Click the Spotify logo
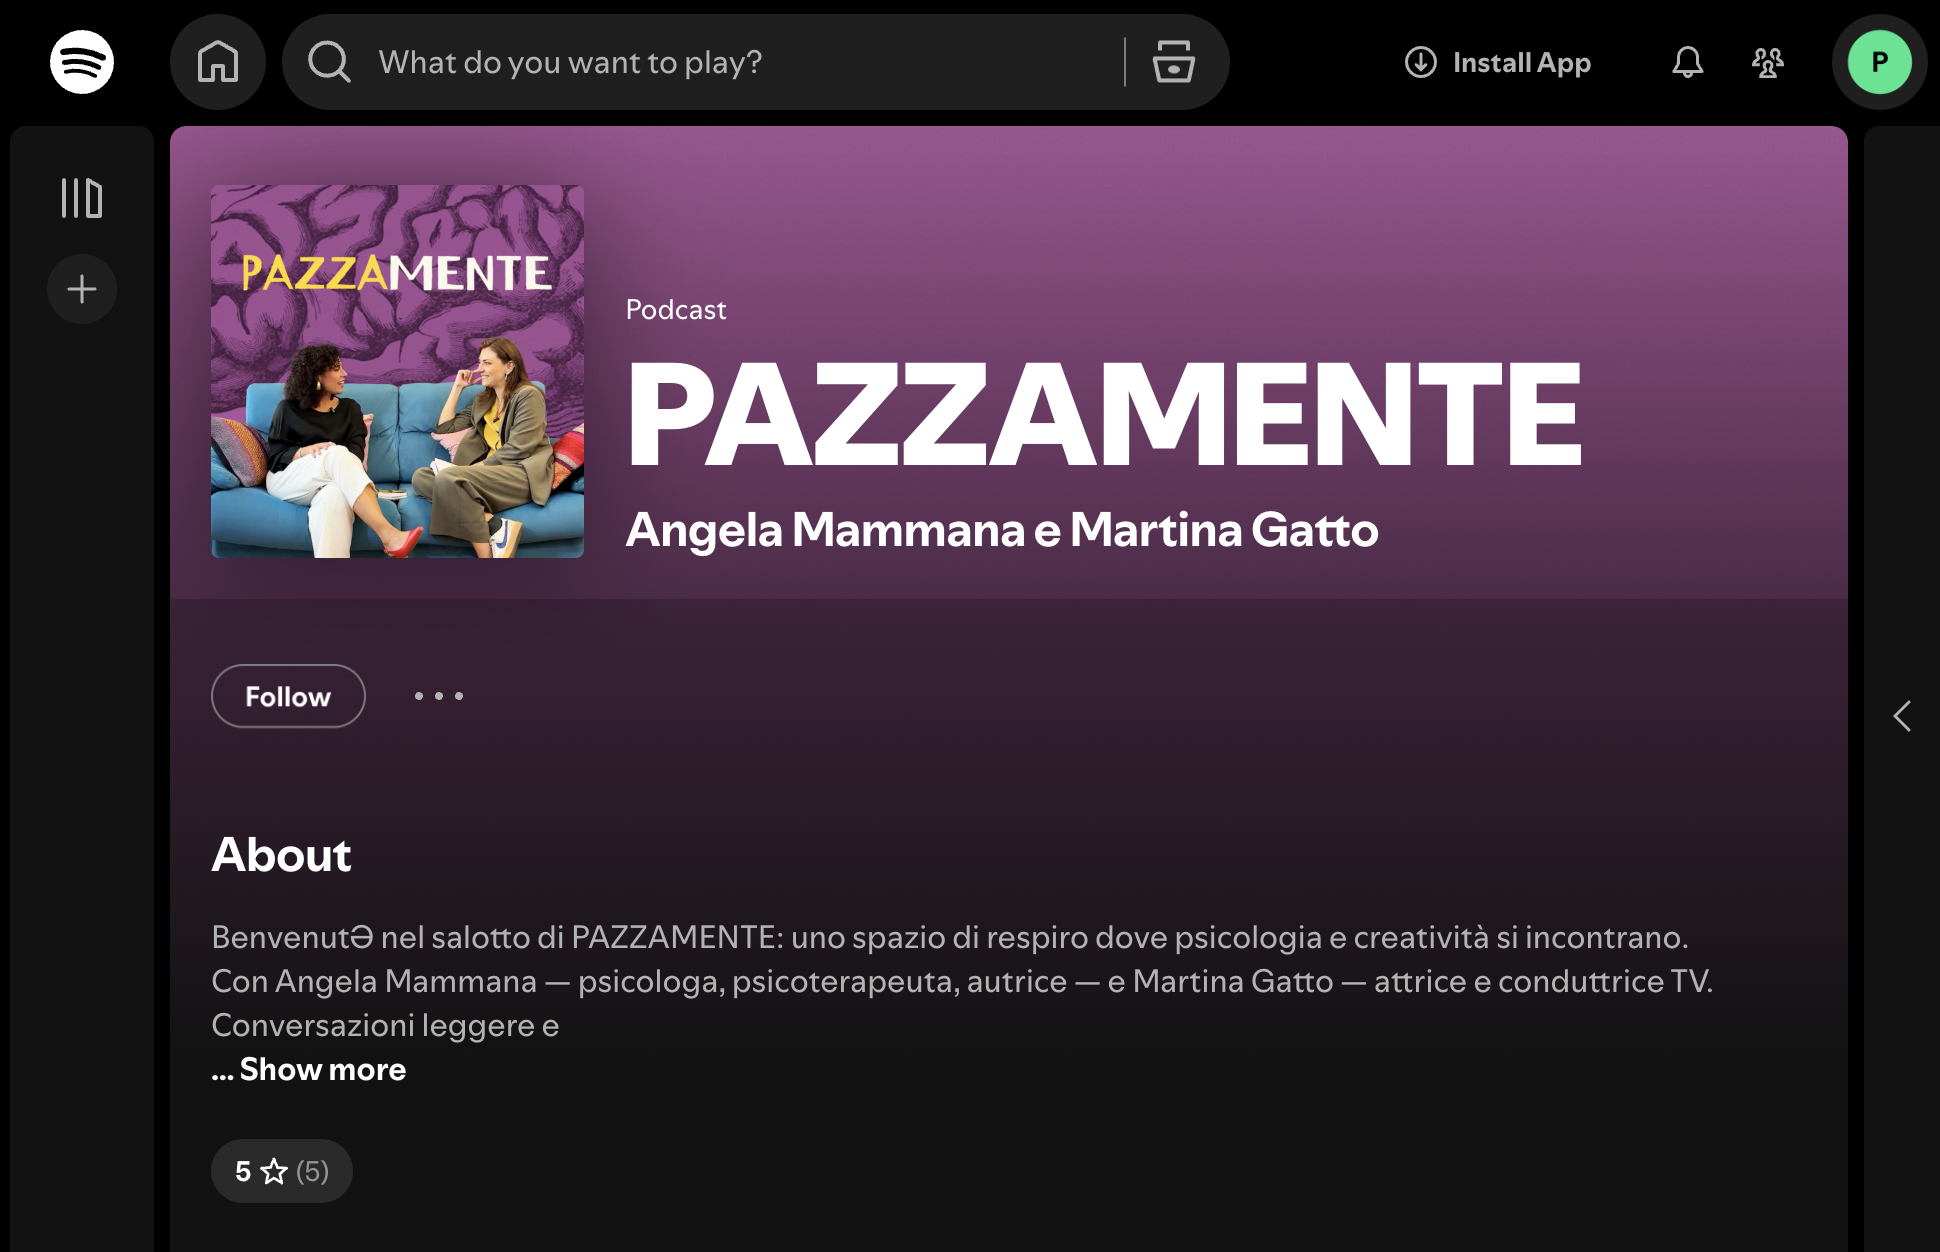 coord(82,62)
